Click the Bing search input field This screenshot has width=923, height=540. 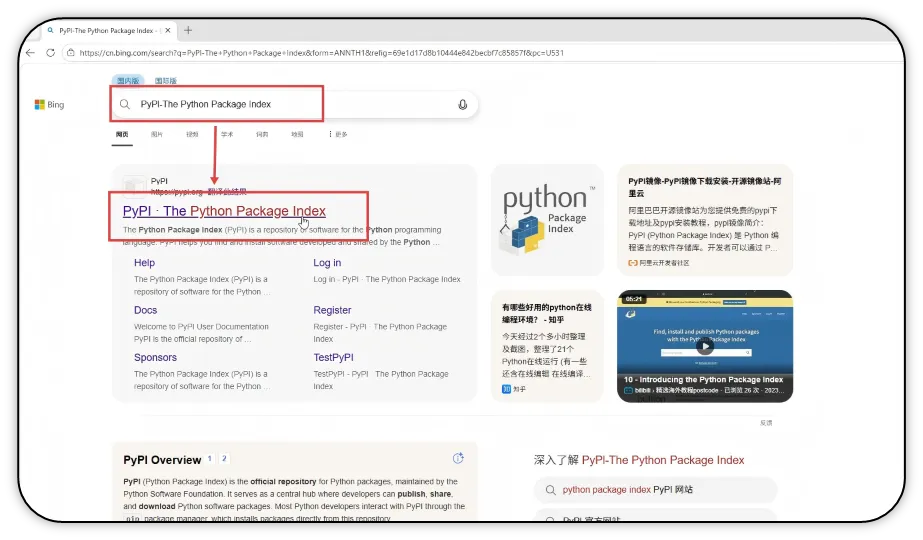pos(294,104)
